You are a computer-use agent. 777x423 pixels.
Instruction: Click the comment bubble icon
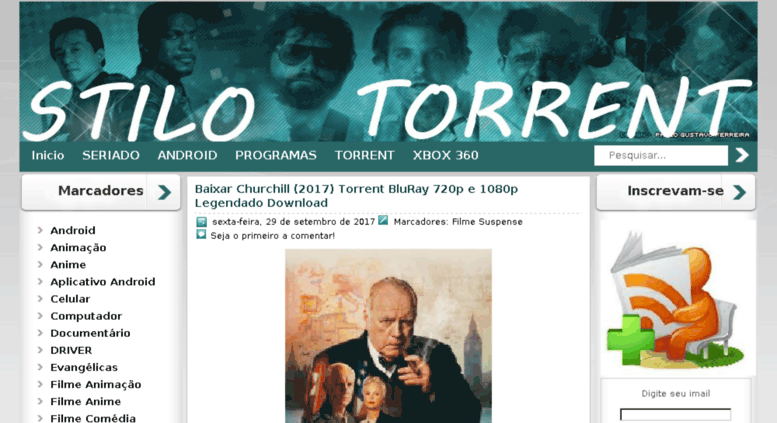(x=201, y=234)
